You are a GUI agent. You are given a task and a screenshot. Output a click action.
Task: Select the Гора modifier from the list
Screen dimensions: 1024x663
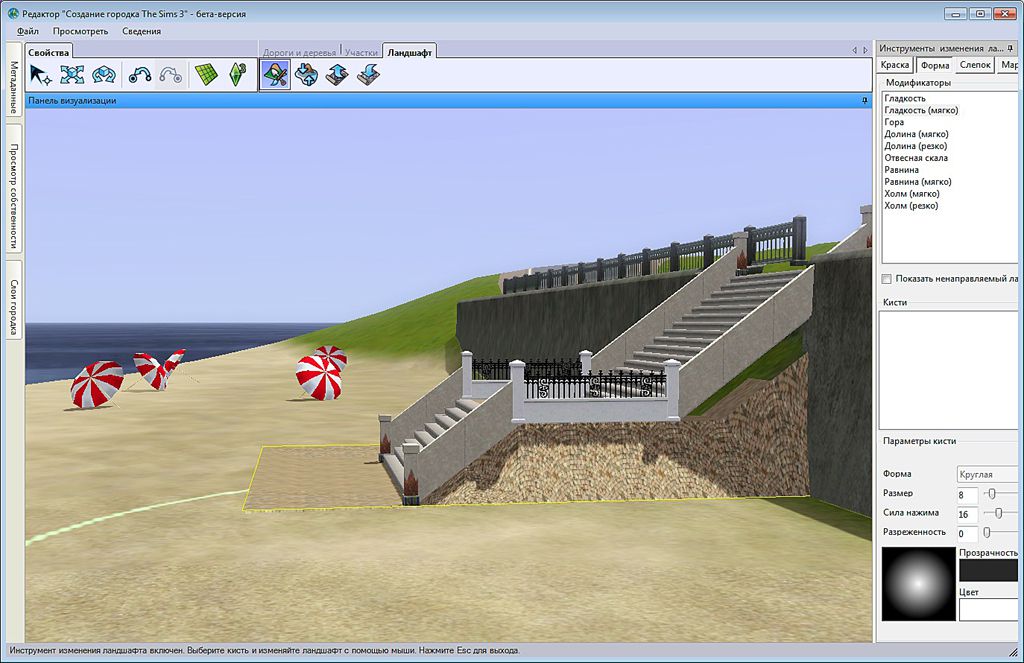click(x=894, y=122)
